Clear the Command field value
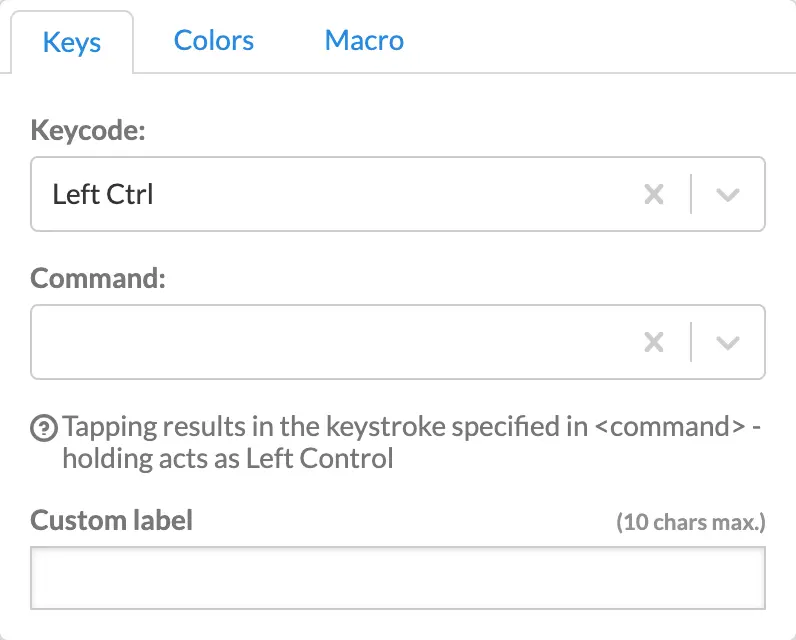The width and height of the screenshot is (796, 640). 654,342
